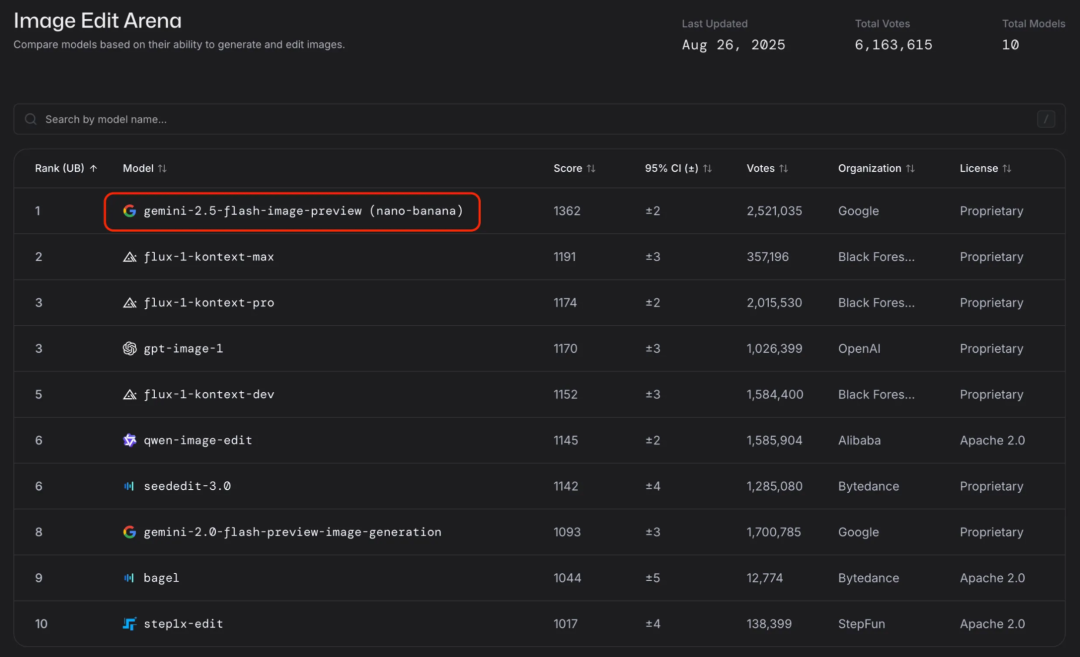Open the flux-1-kontext-pro model link

[x=208, y=303]
